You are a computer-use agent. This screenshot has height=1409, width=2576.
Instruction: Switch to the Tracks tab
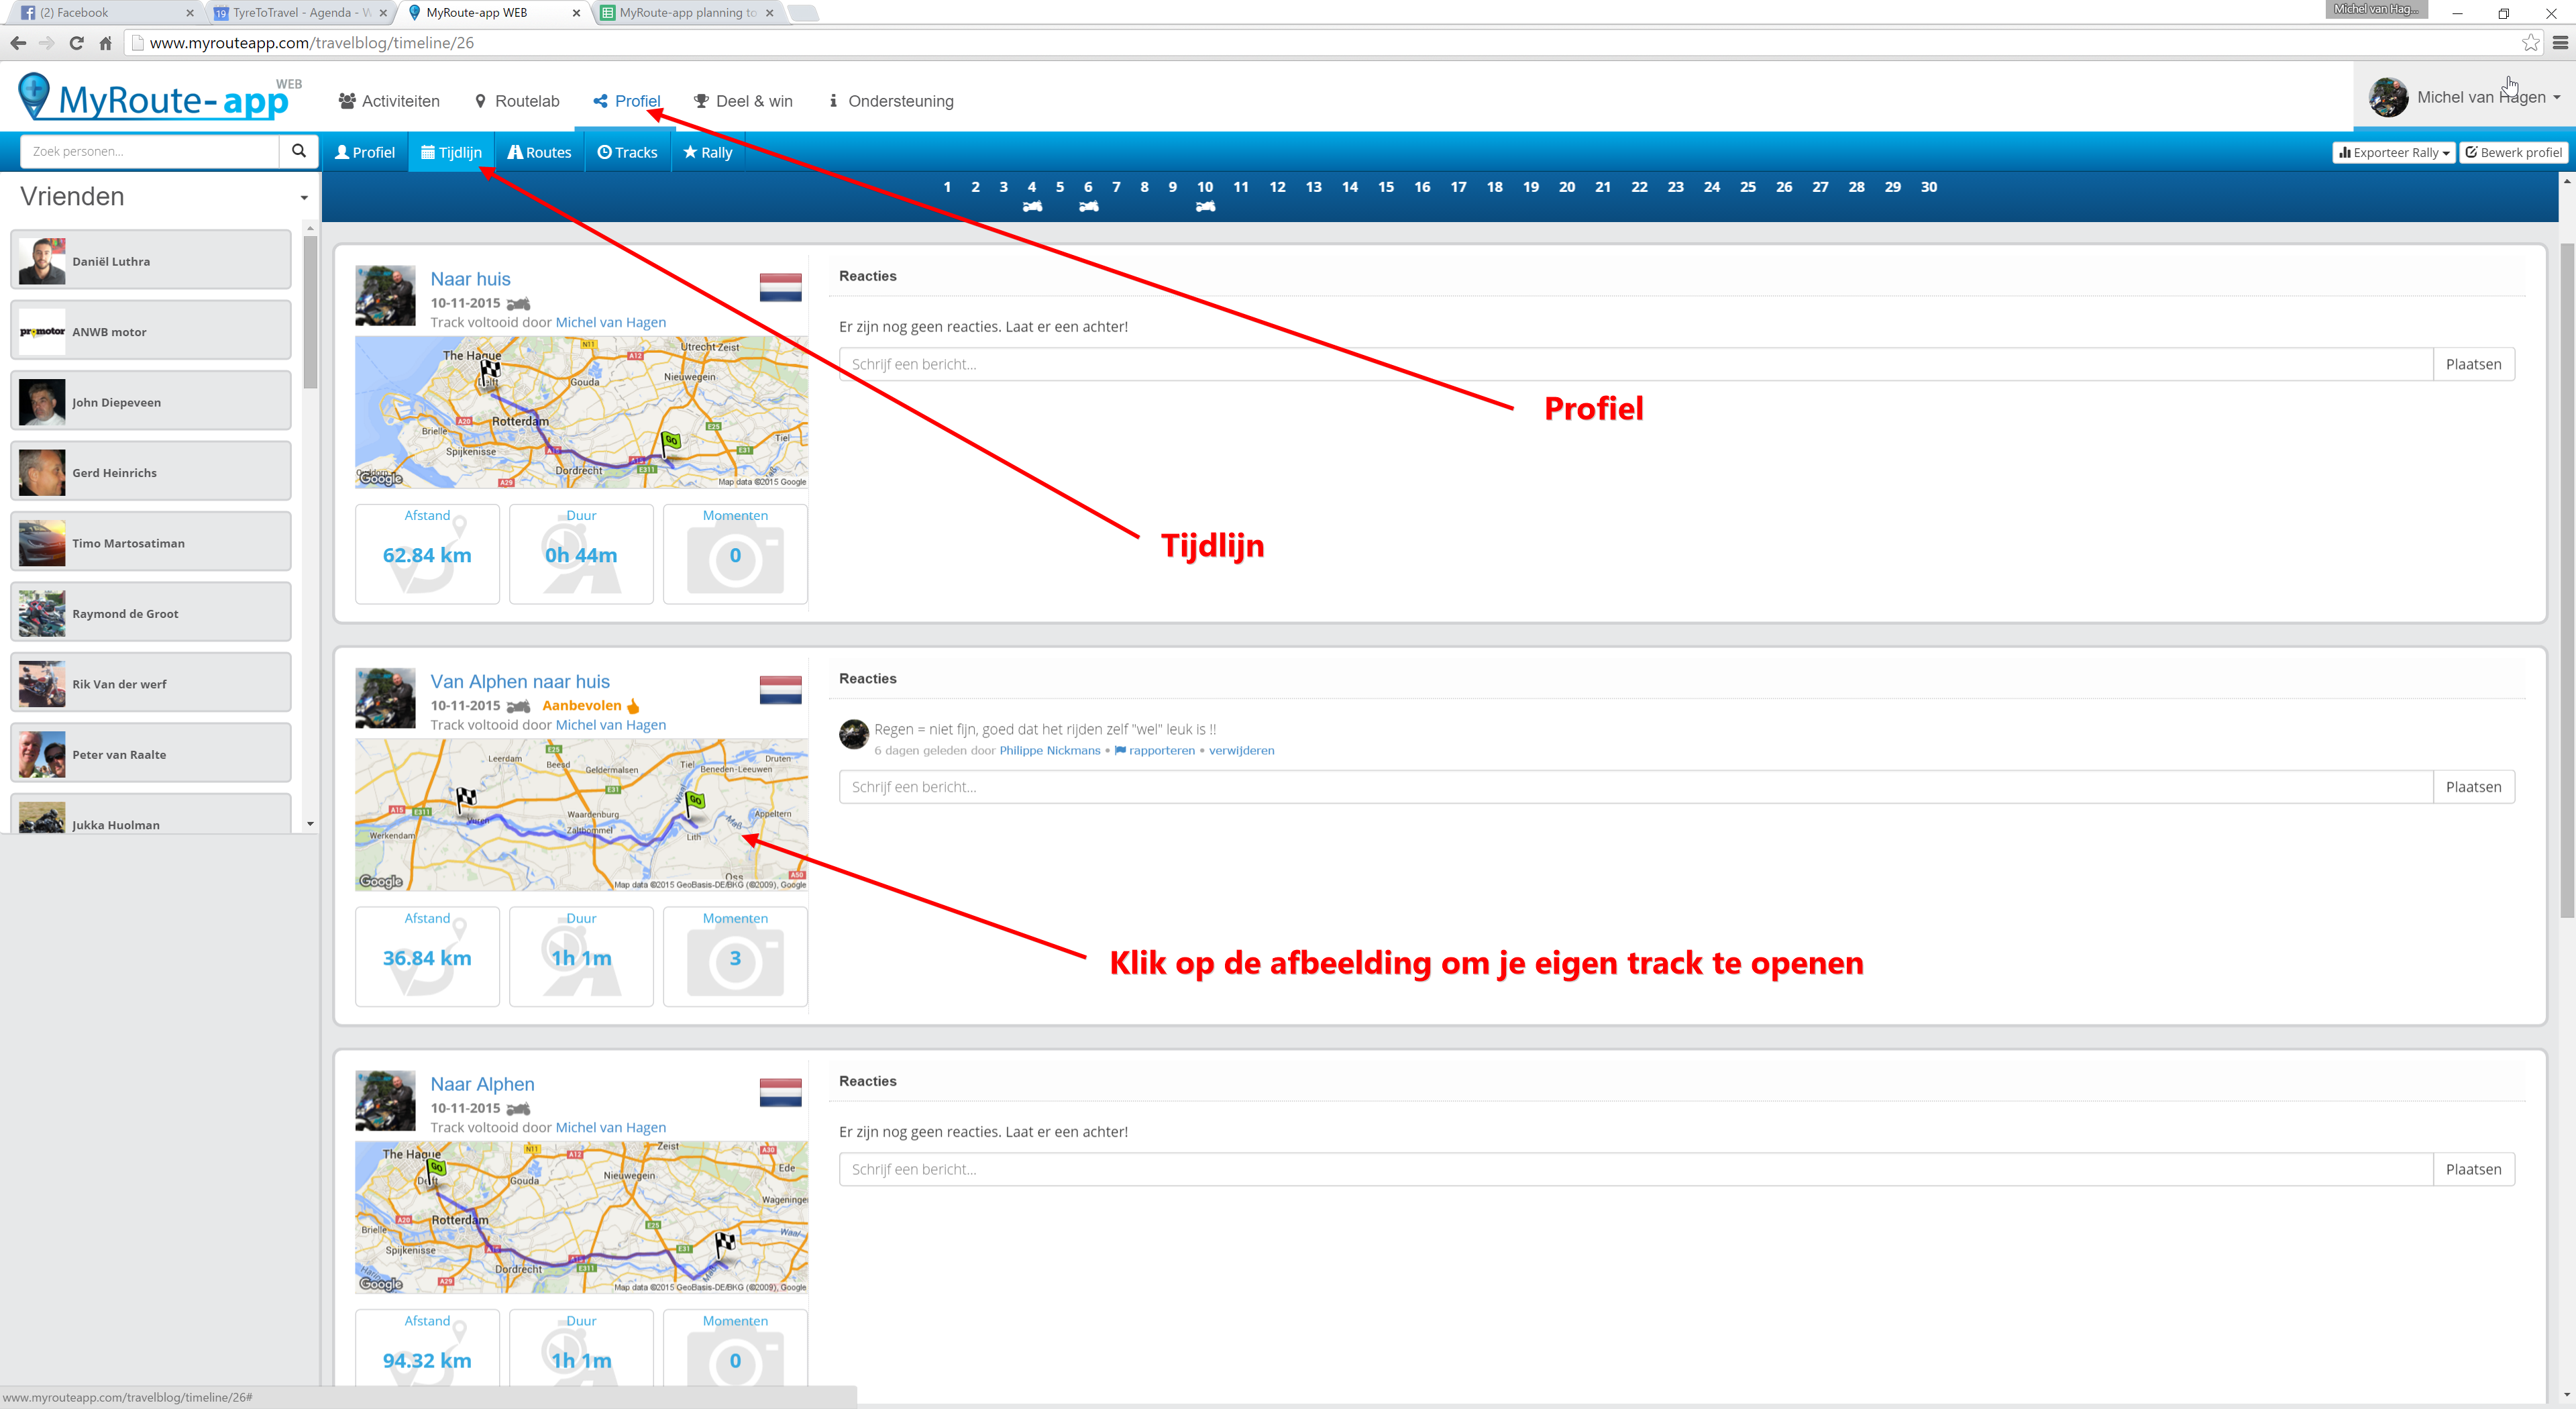pos(627,152)
